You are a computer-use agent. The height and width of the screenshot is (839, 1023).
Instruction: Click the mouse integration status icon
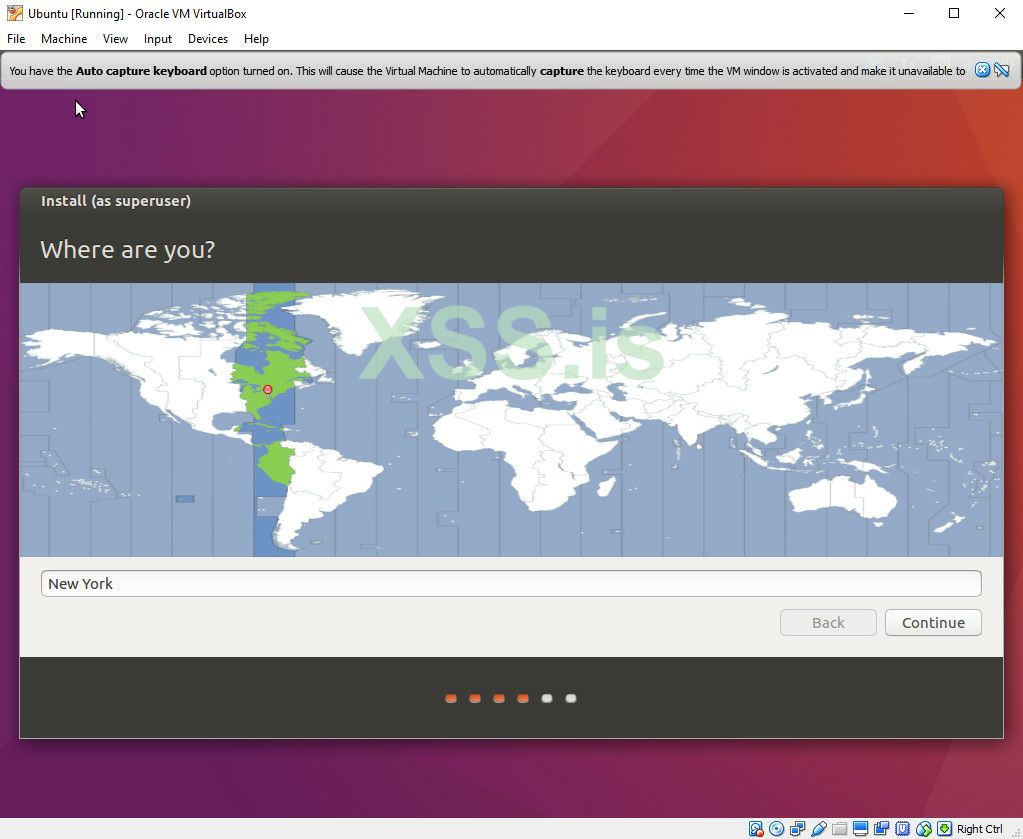(x=923, y=829)
